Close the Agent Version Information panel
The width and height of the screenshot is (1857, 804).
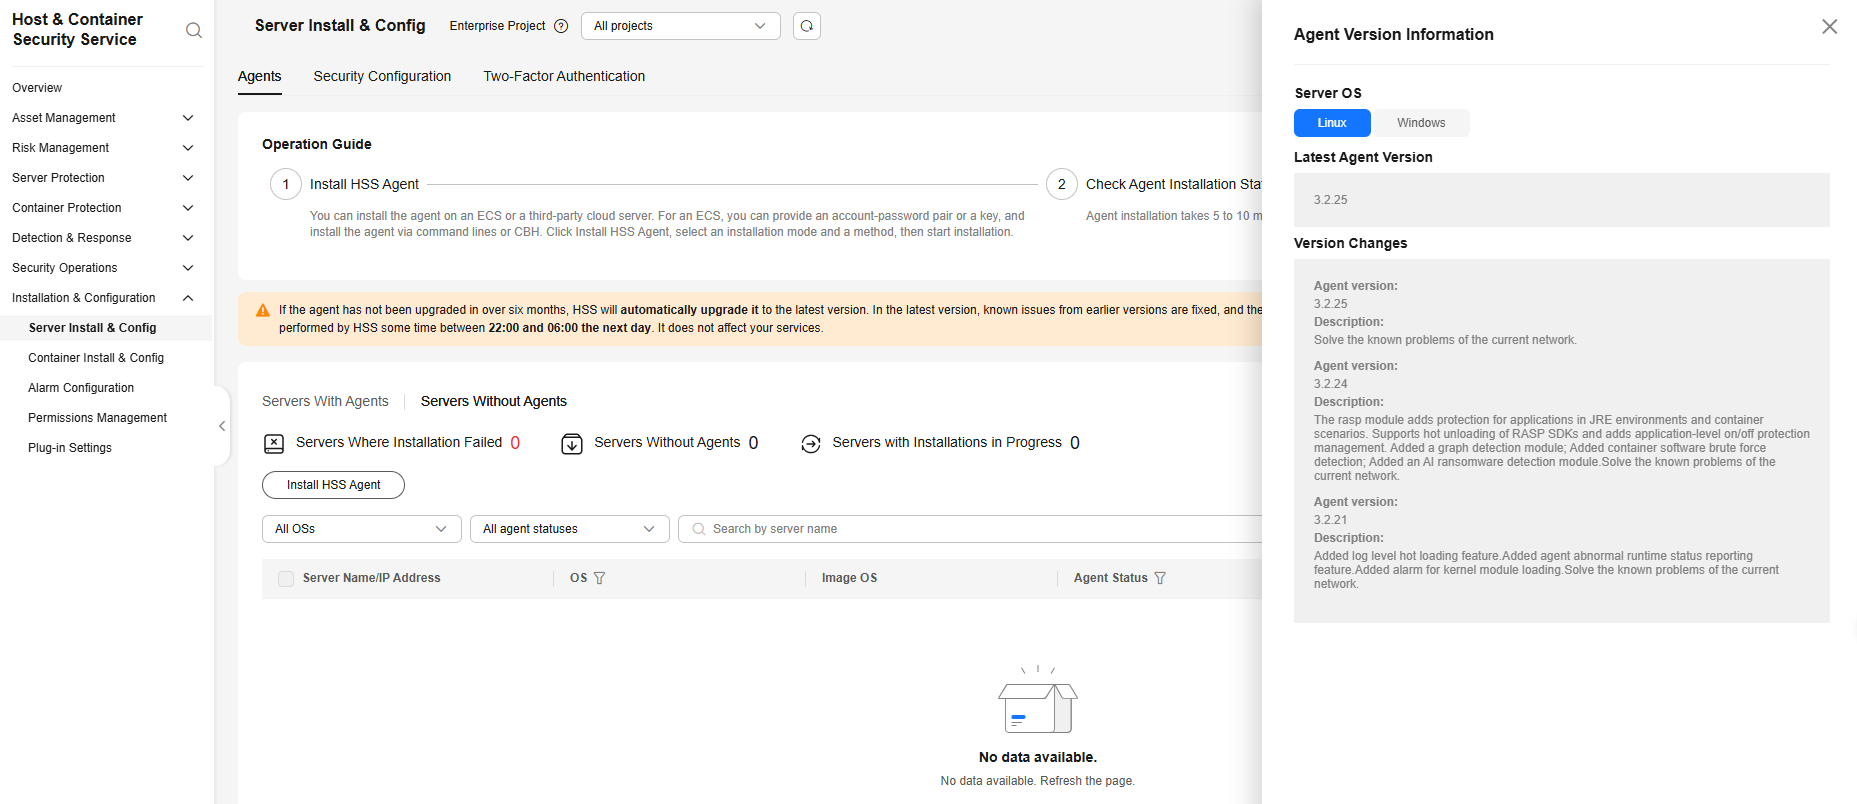[1829, 27]
